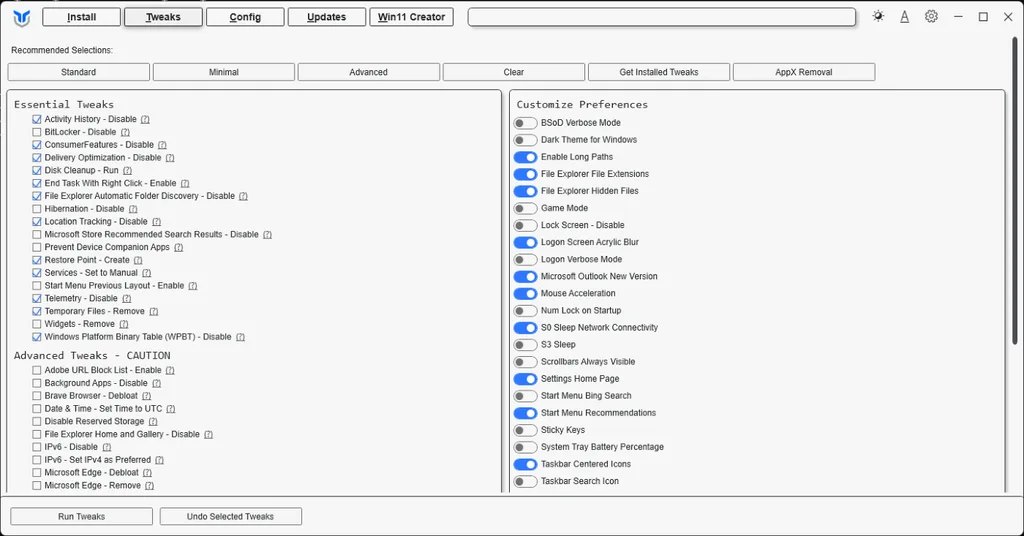This screenshot has height=536, width=1024.
Task: Open help icon beside Temporary Files - Remove
Action: point(153,311)
